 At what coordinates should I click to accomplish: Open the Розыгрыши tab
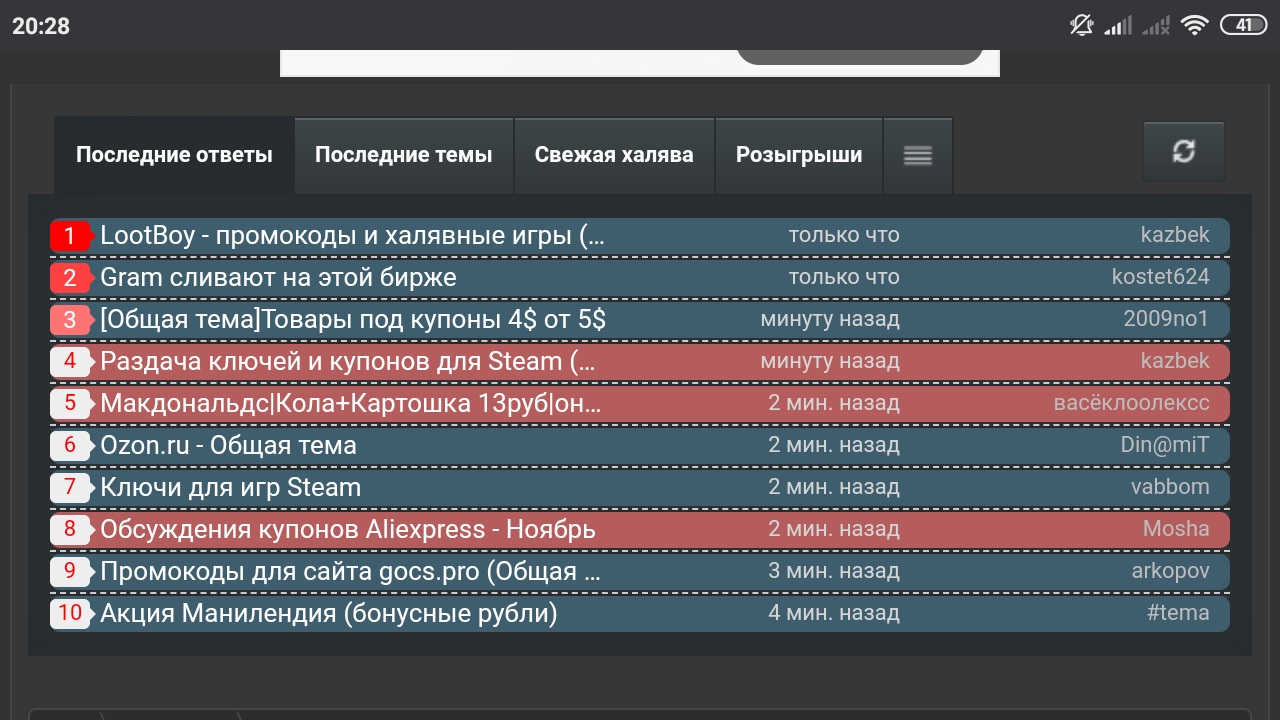point(799,155)
